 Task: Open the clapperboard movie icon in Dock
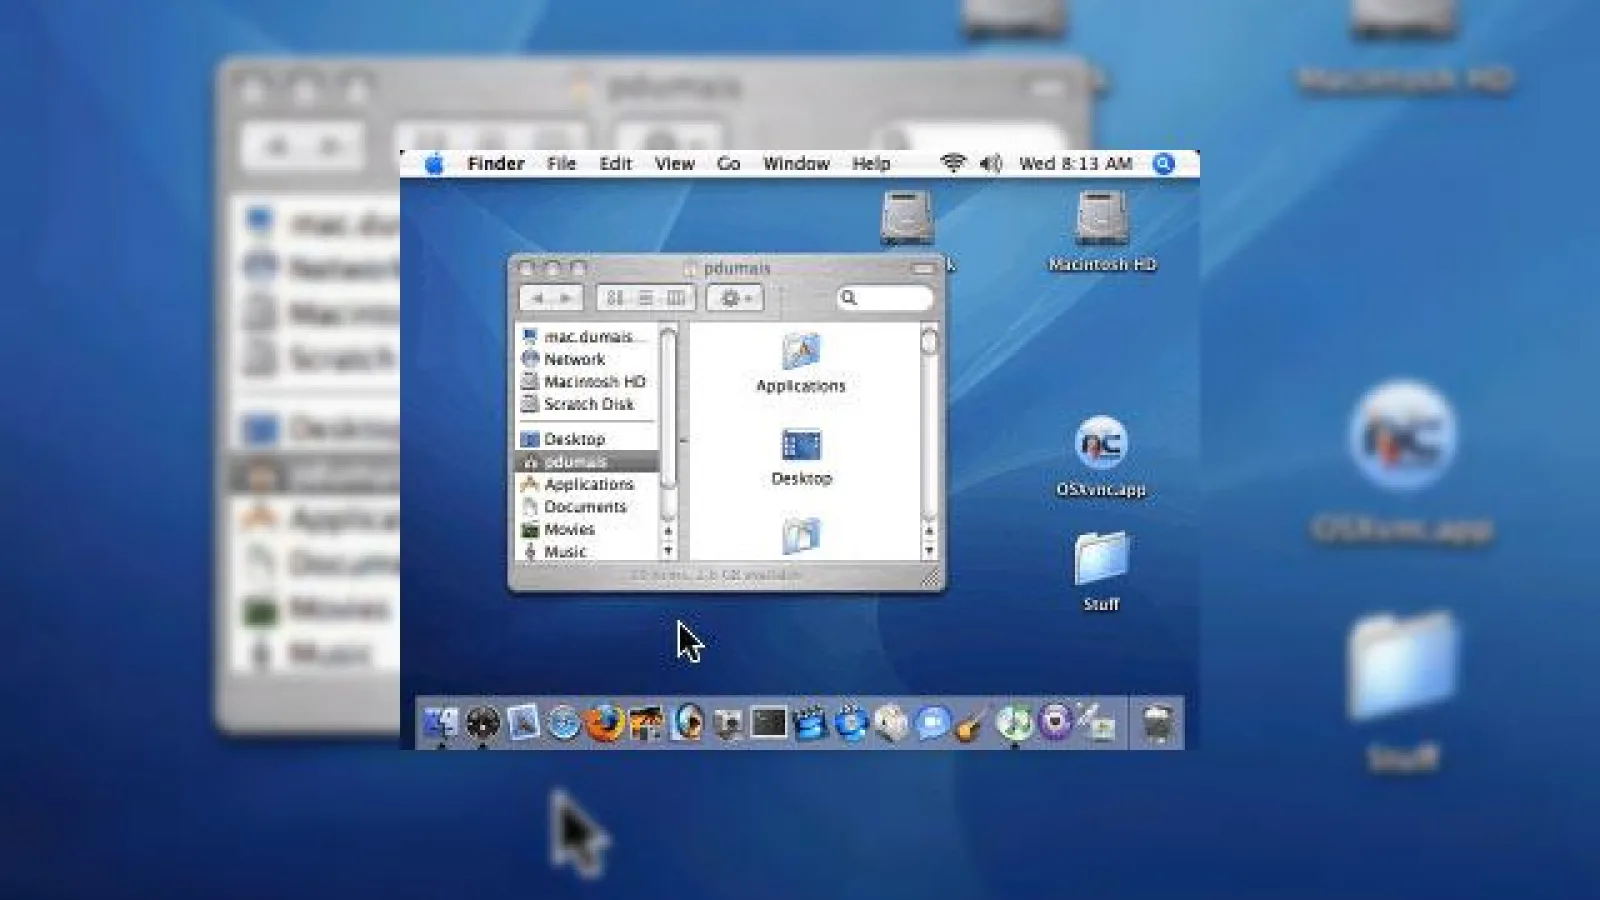(x=810, y=723)
